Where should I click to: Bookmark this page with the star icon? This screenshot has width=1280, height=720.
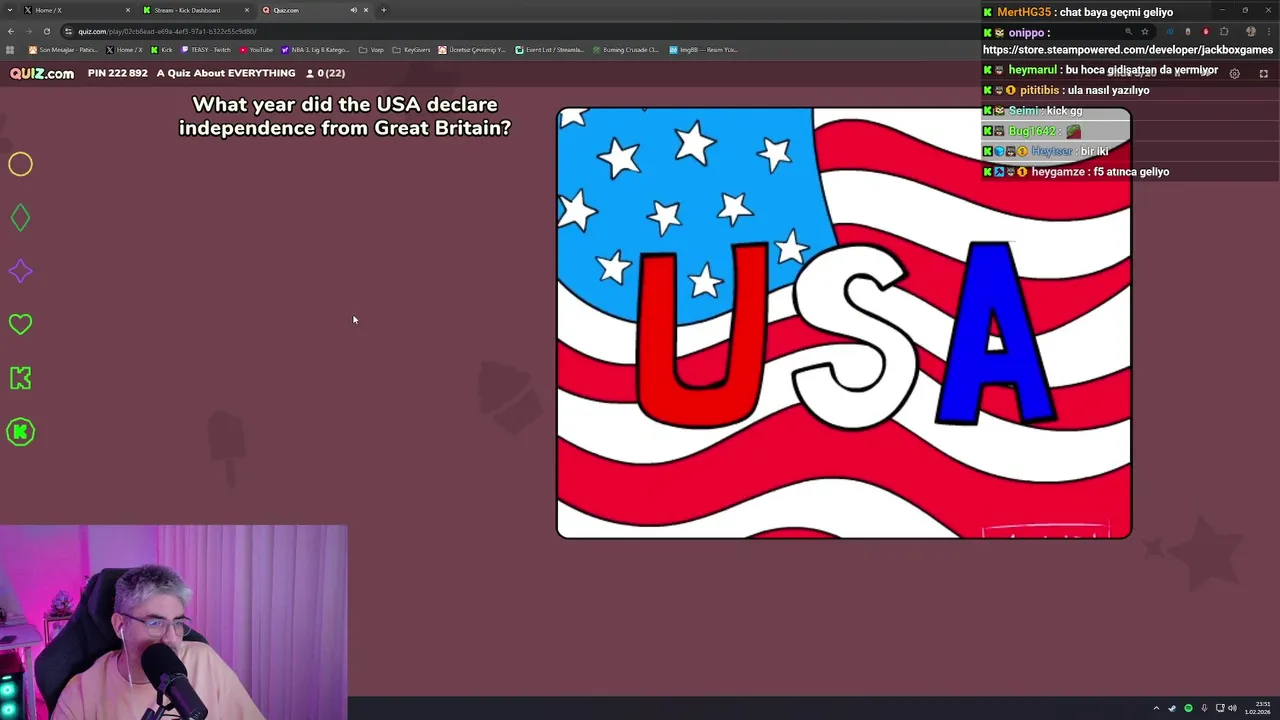pos(1145,31)
